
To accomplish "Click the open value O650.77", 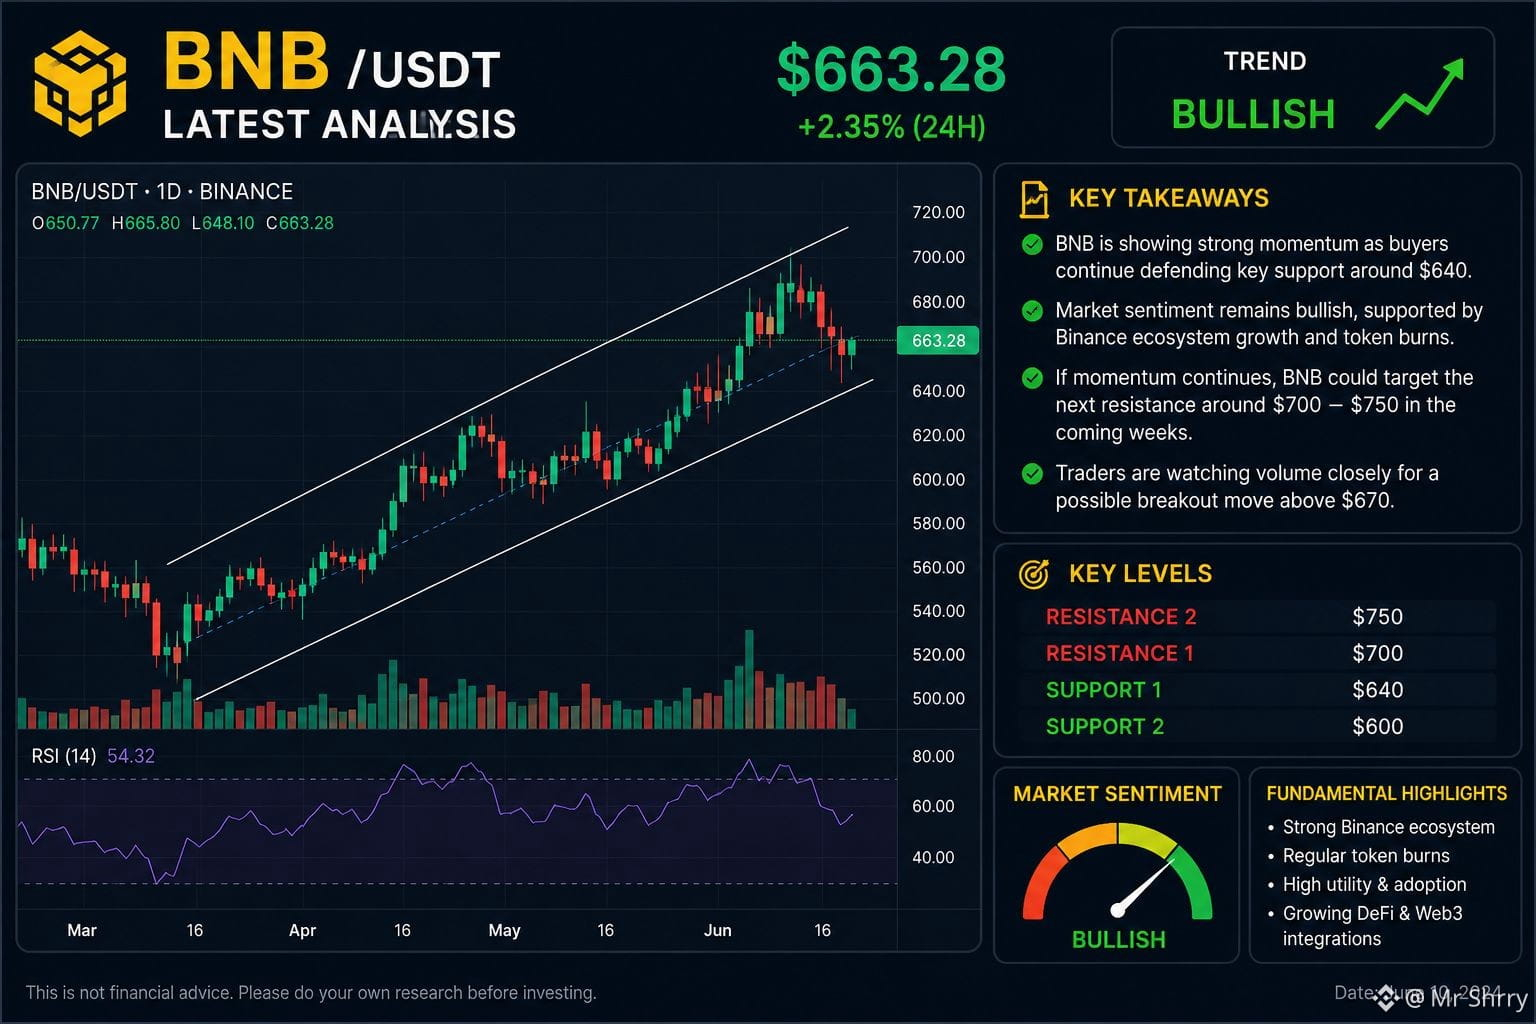I will click(x=66, y=223).
